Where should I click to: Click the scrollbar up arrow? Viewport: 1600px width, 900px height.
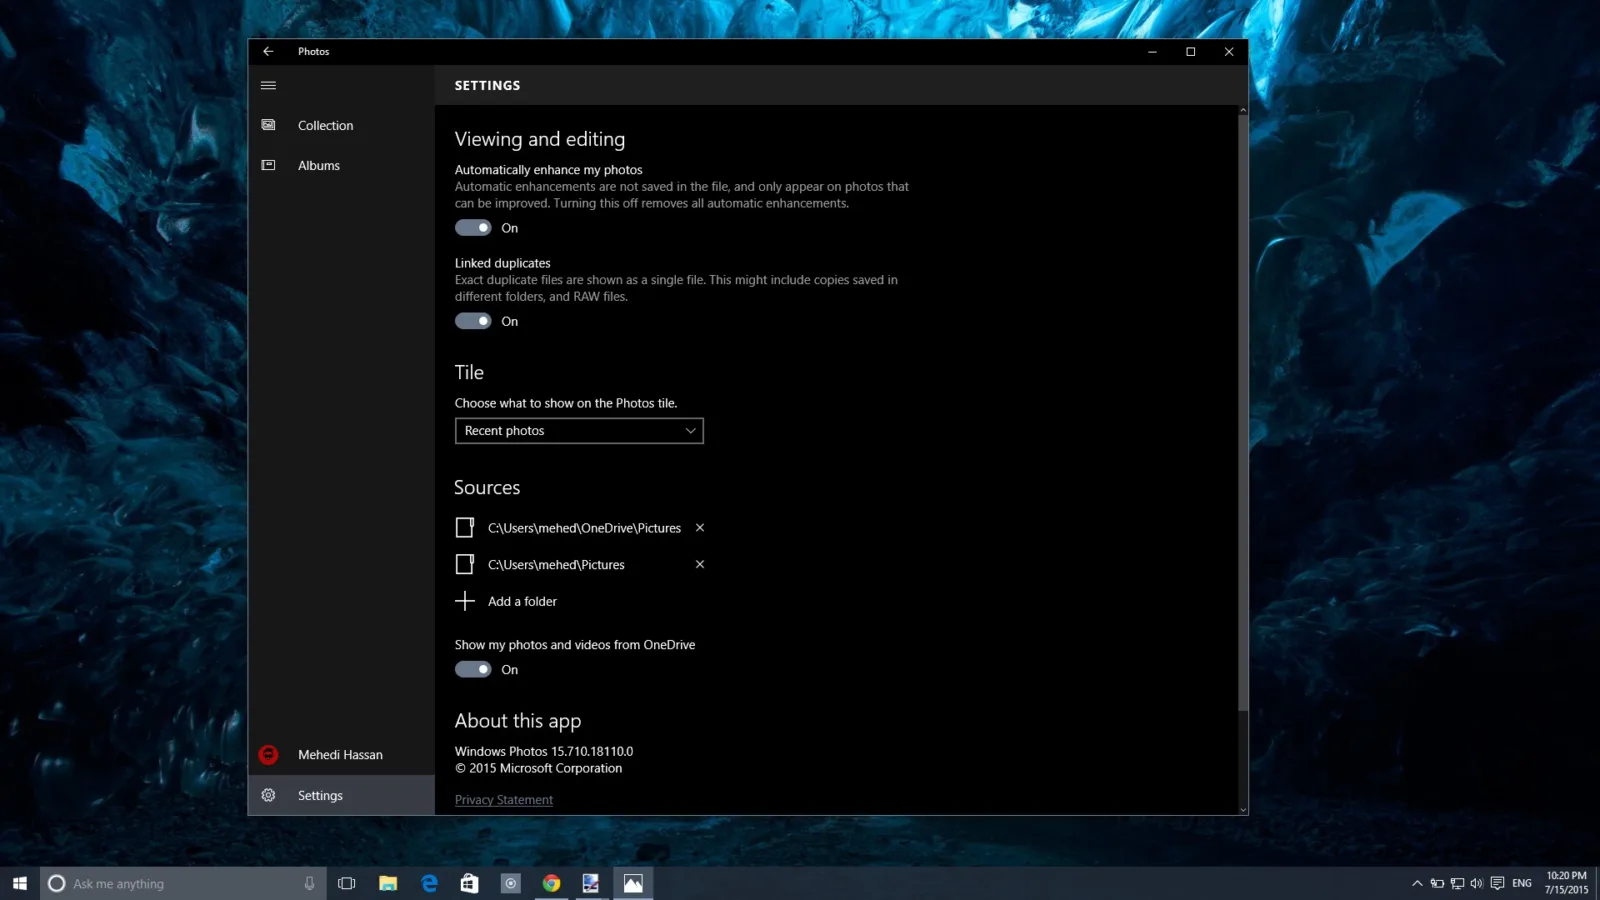coord(1243,110)
